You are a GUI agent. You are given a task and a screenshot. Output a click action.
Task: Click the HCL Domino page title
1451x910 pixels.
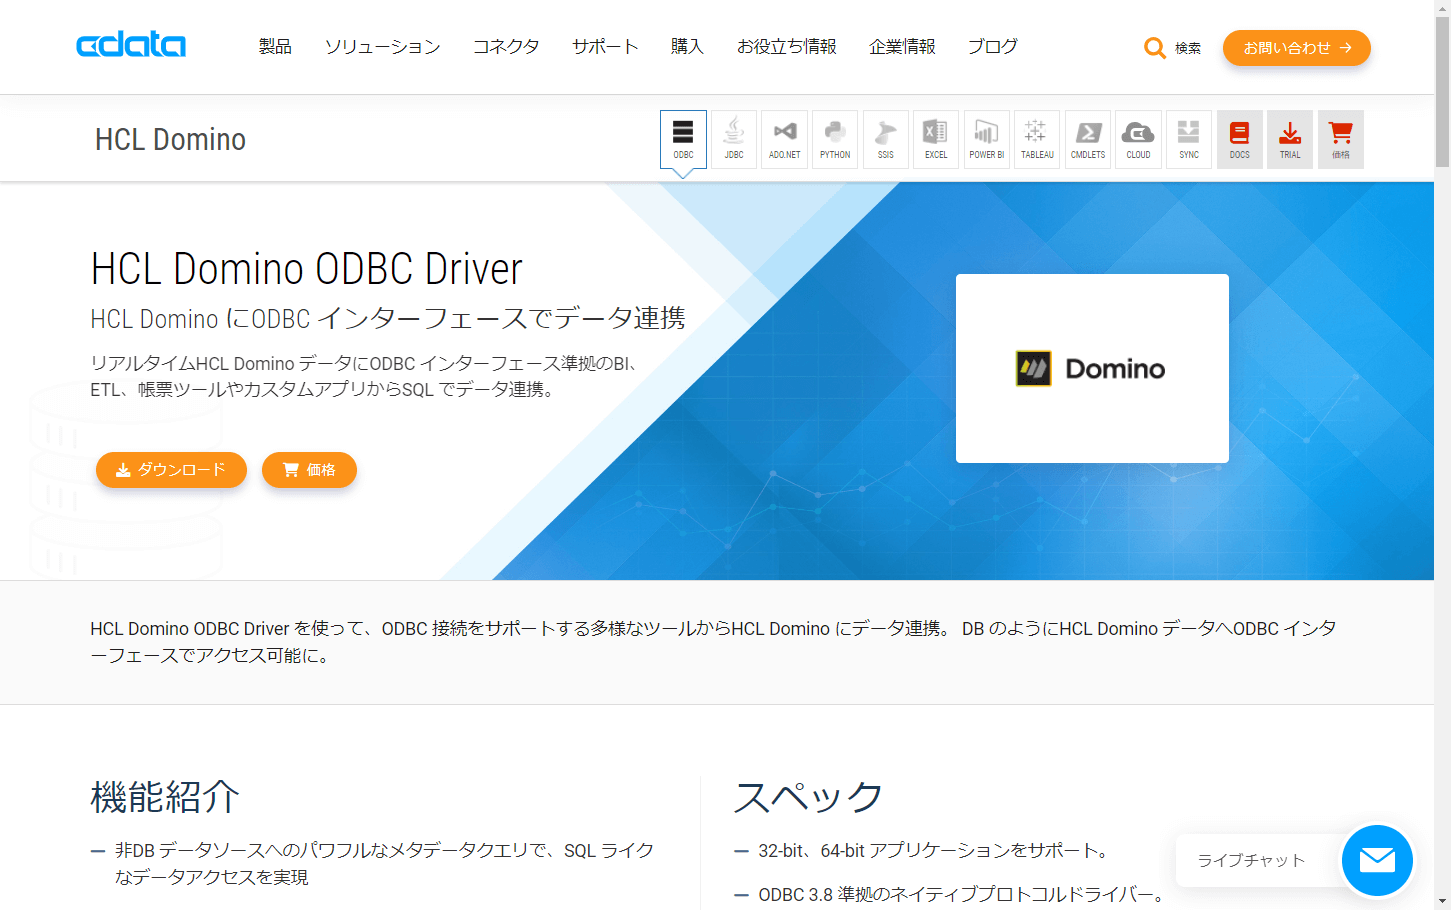coord(170,139)
